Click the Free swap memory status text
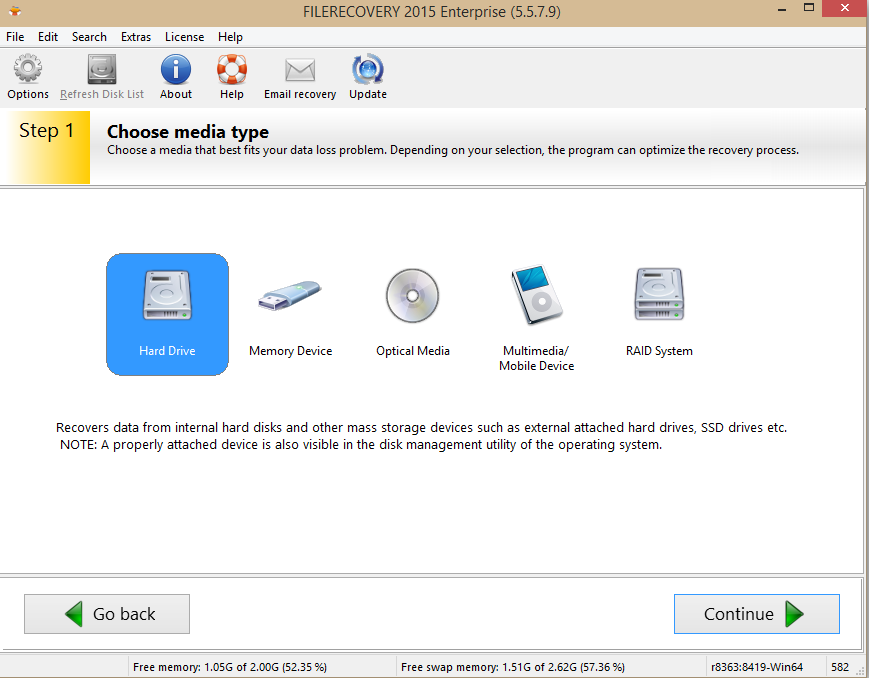 click(513, 667)
